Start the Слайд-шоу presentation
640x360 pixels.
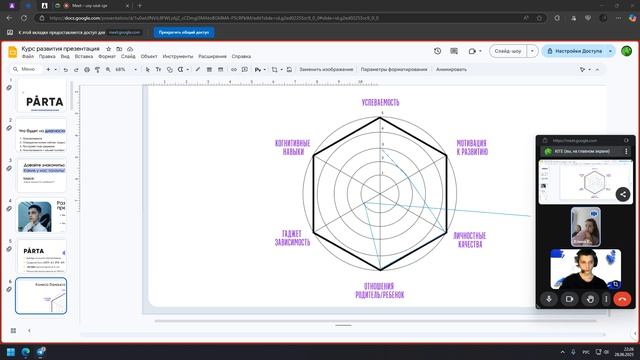[x=508, y=51]
